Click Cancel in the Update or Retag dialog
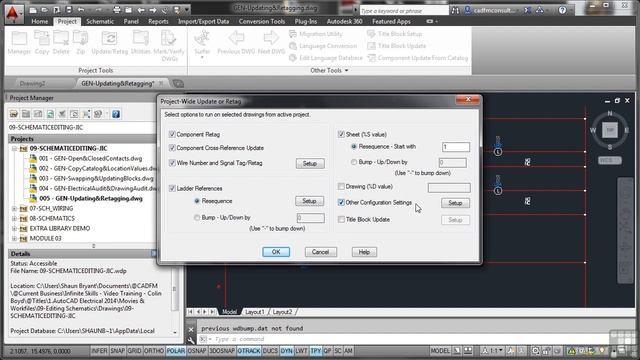The image size is (640, 360). point(320,252)
